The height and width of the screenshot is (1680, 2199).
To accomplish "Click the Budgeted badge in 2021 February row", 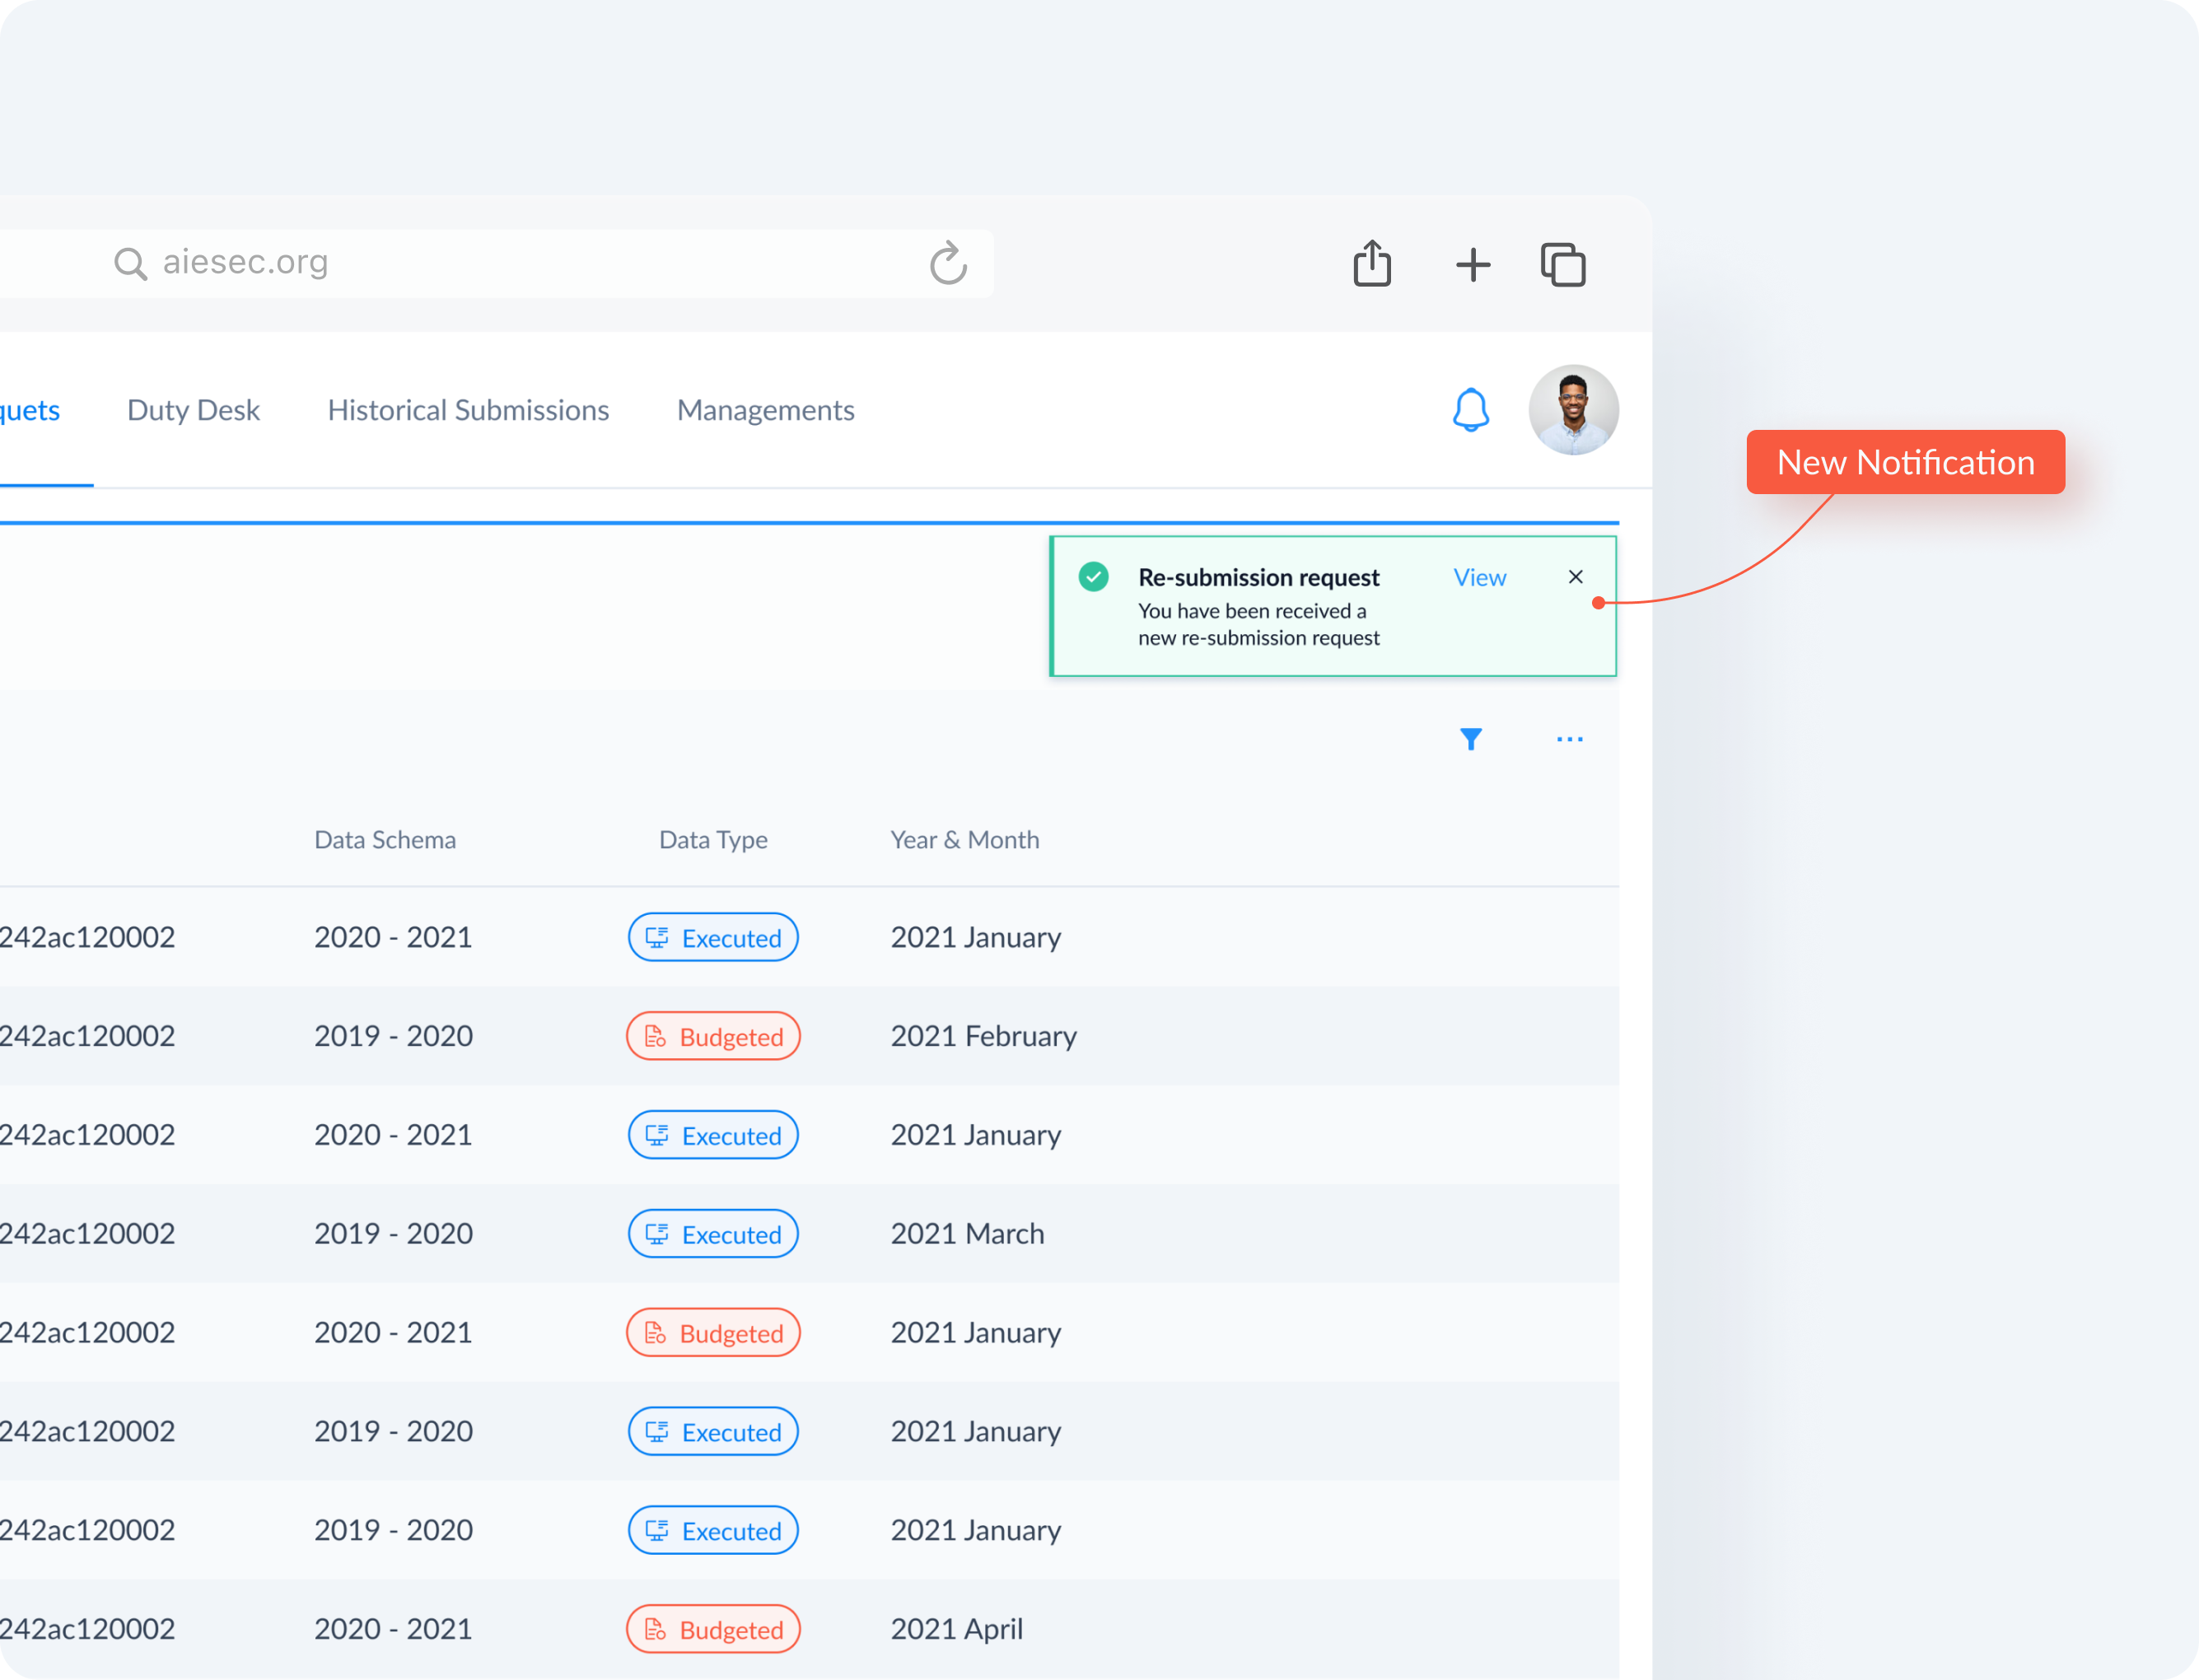I will 713,1036.
